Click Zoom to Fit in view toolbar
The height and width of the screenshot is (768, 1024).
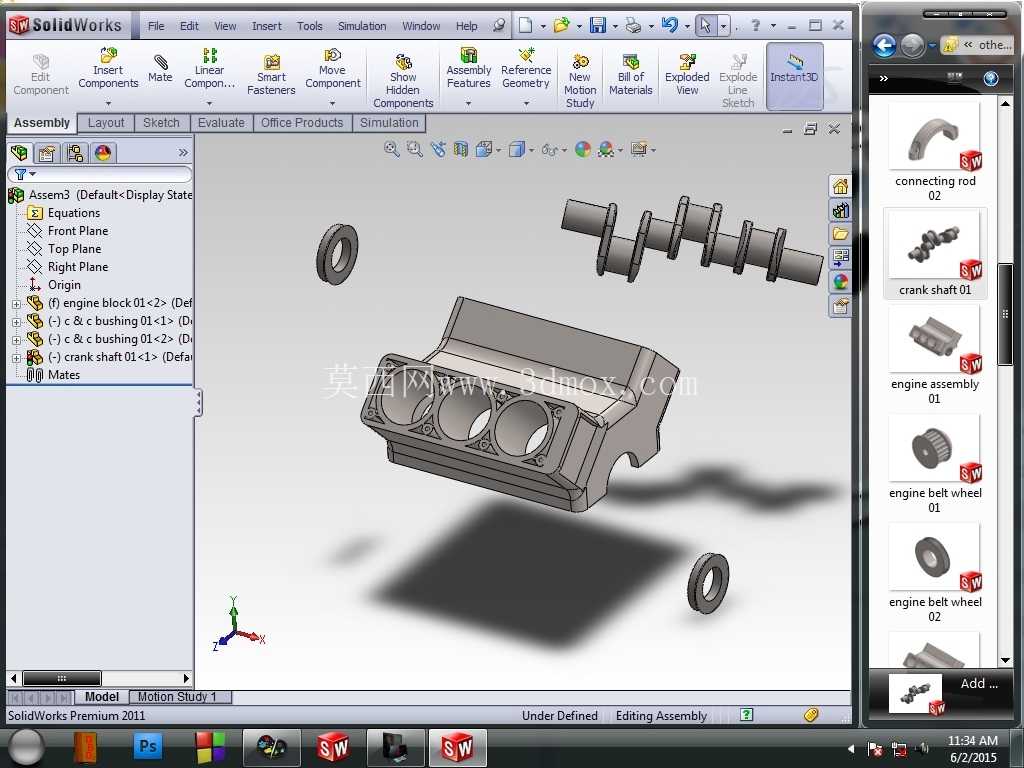391,150
